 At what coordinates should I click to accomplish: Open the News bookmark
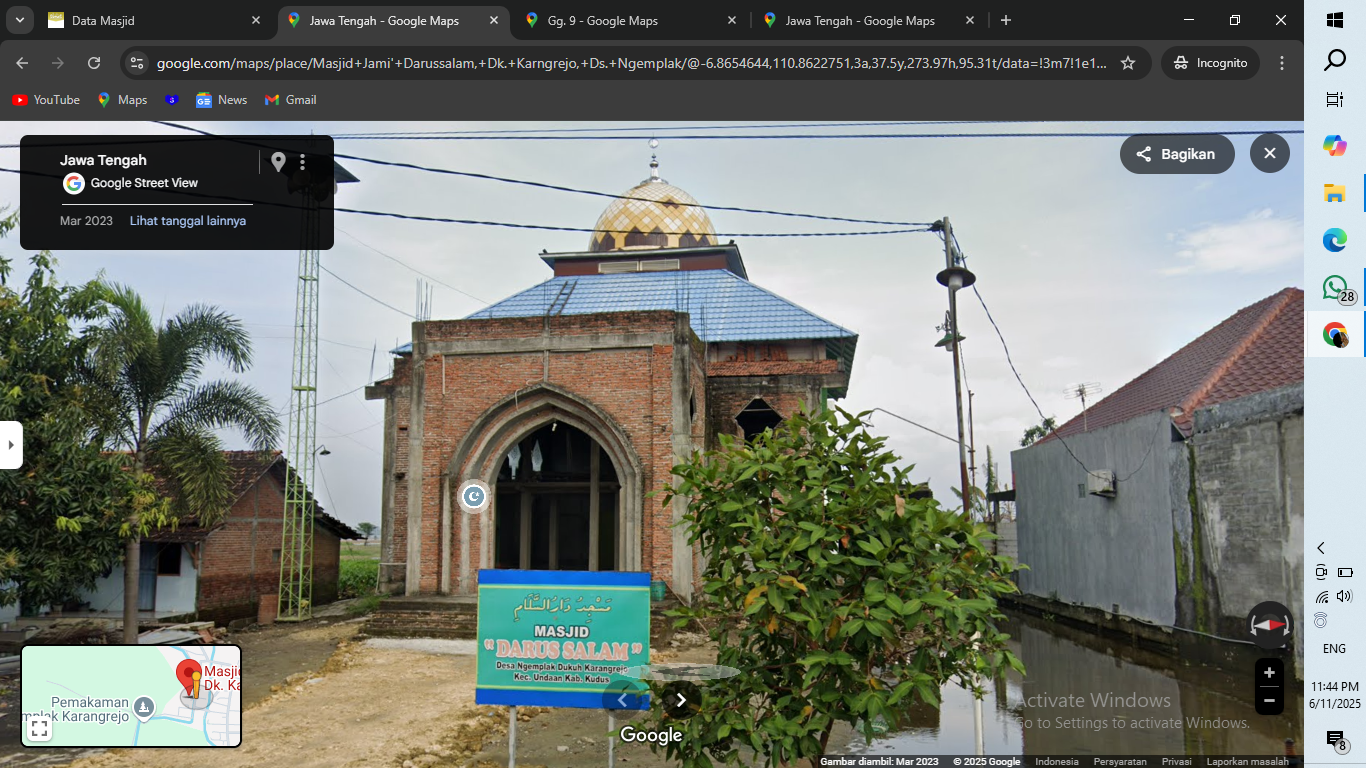click(x=221, y=100)
